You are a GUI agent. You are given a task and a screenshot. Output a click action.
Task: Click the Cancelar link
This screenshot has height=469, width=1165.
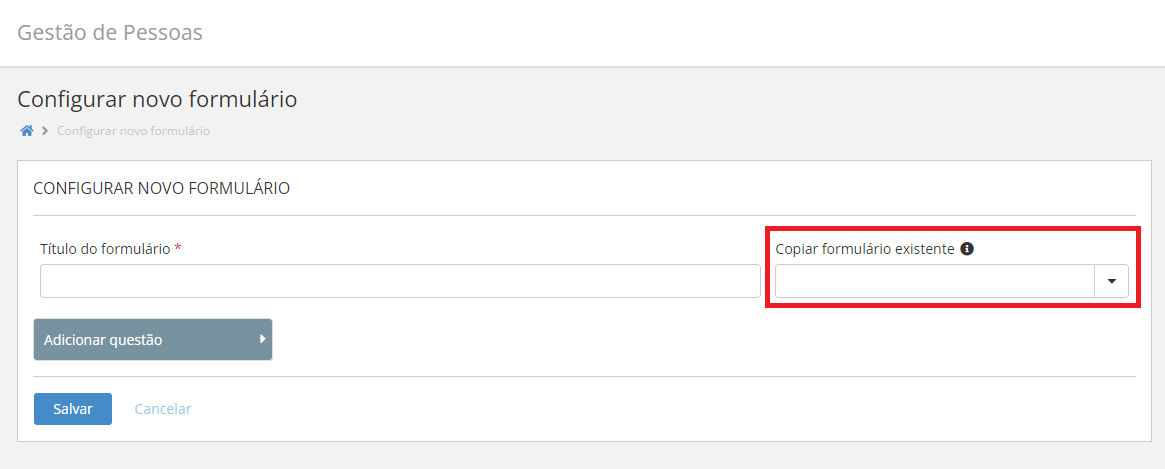pos(163,409)
